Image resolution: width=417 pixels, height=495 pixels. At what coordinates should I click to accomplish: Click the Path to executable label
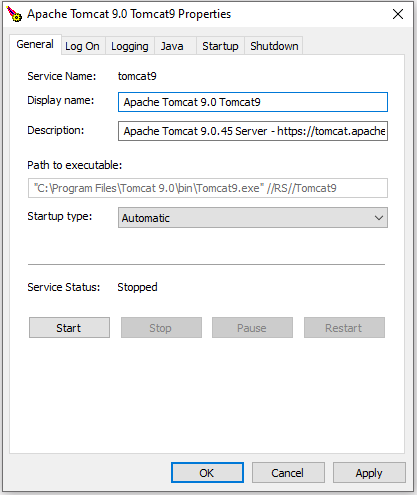coord(75,165)
